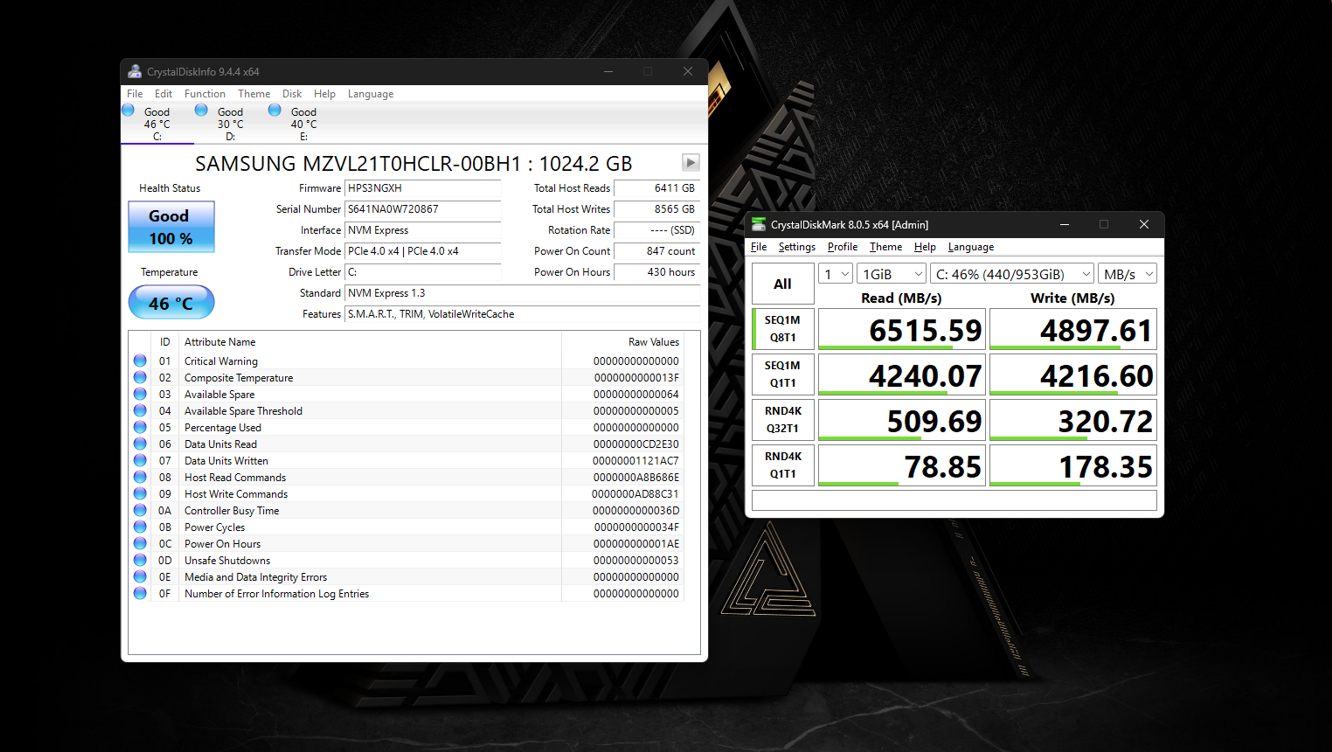This screenshot has height=752, width=1332.
Task: Click the ID column header
Action: 165,342
